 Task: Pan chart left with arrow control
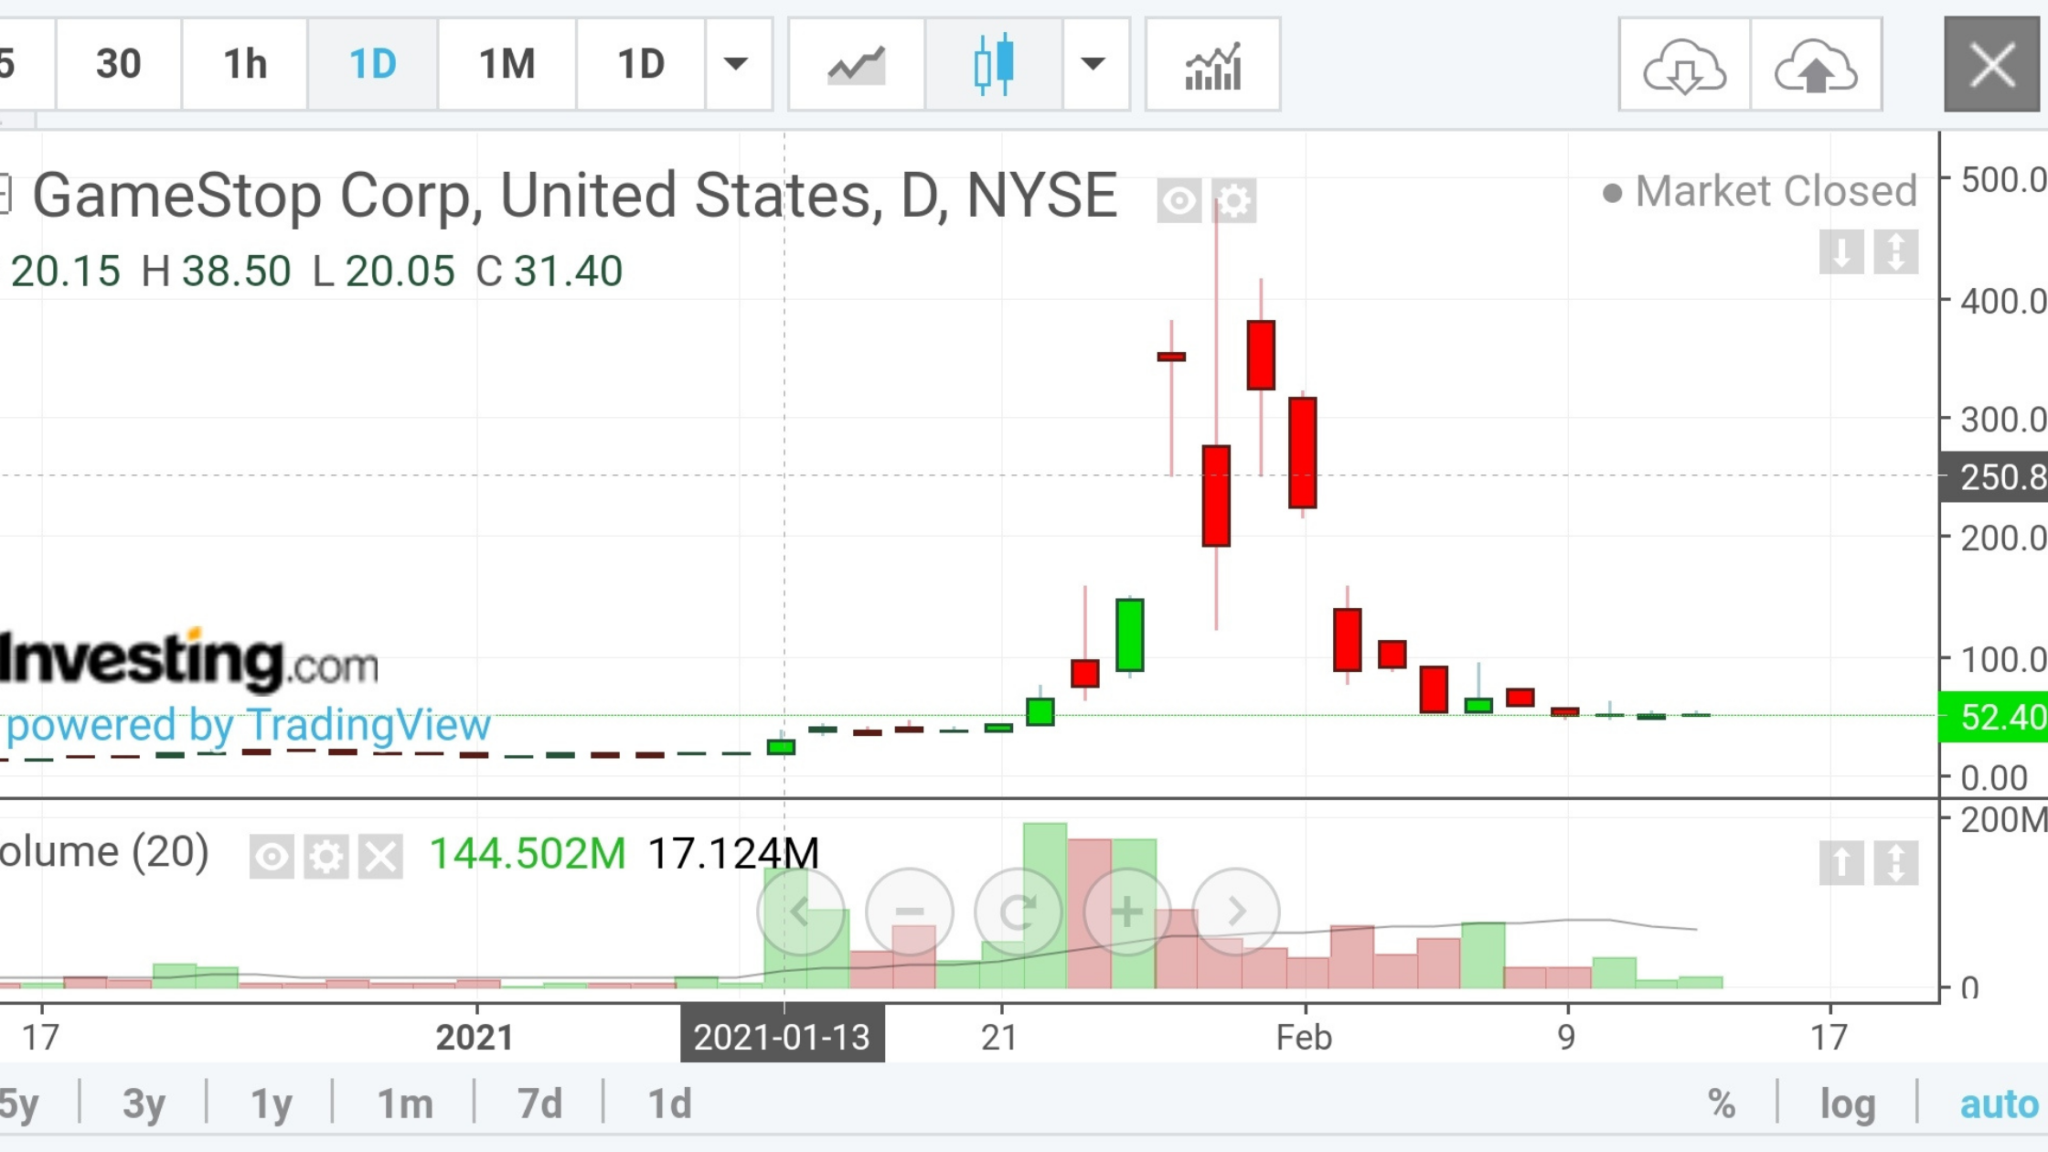[x=801, y=911]
